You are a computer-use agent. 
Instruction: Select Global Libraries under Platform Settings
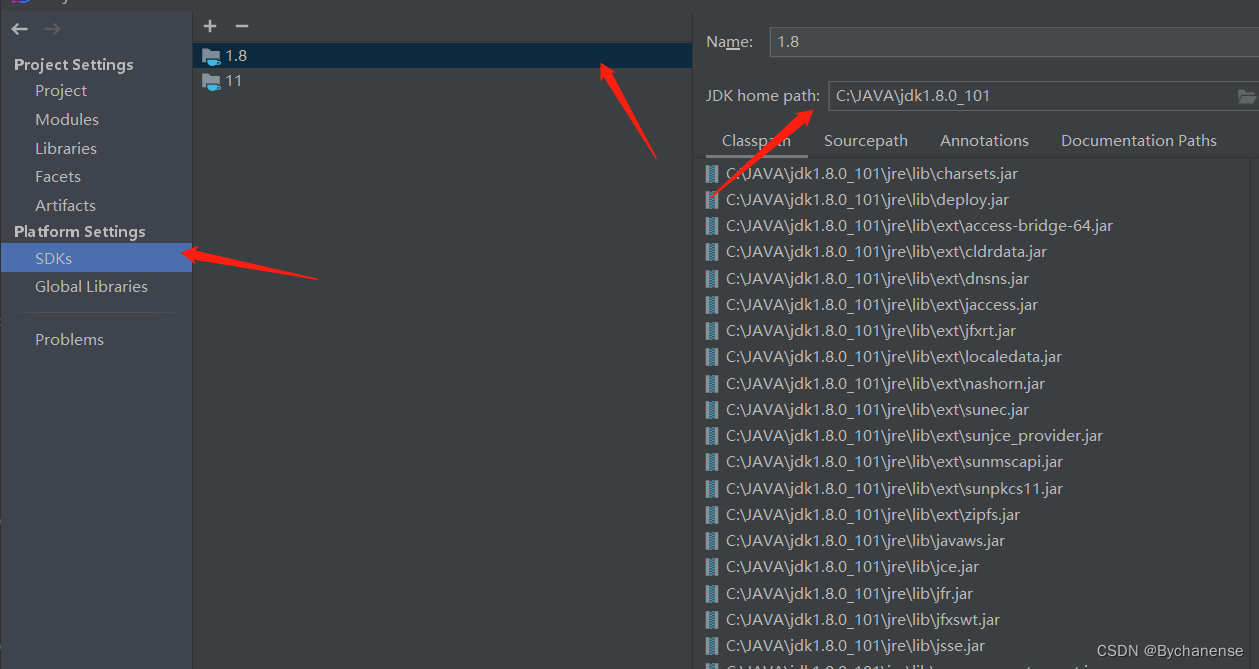91,286
